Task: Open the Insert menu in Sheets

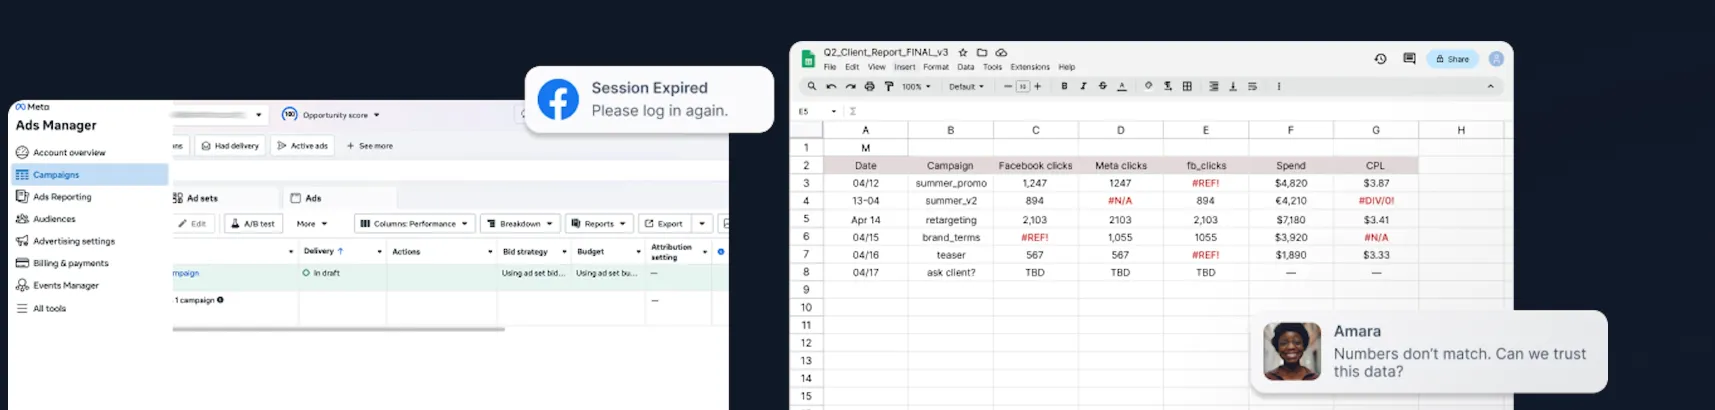Action: click(x=905, y=67)
